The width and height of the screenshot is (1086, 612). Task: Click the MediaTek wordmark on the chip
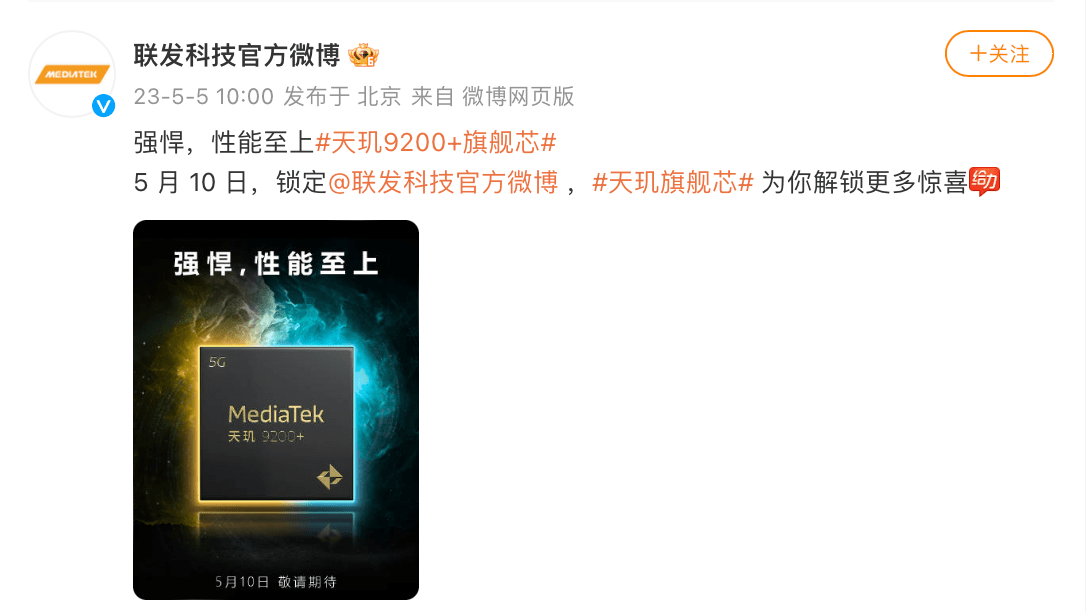coord(276,414)
